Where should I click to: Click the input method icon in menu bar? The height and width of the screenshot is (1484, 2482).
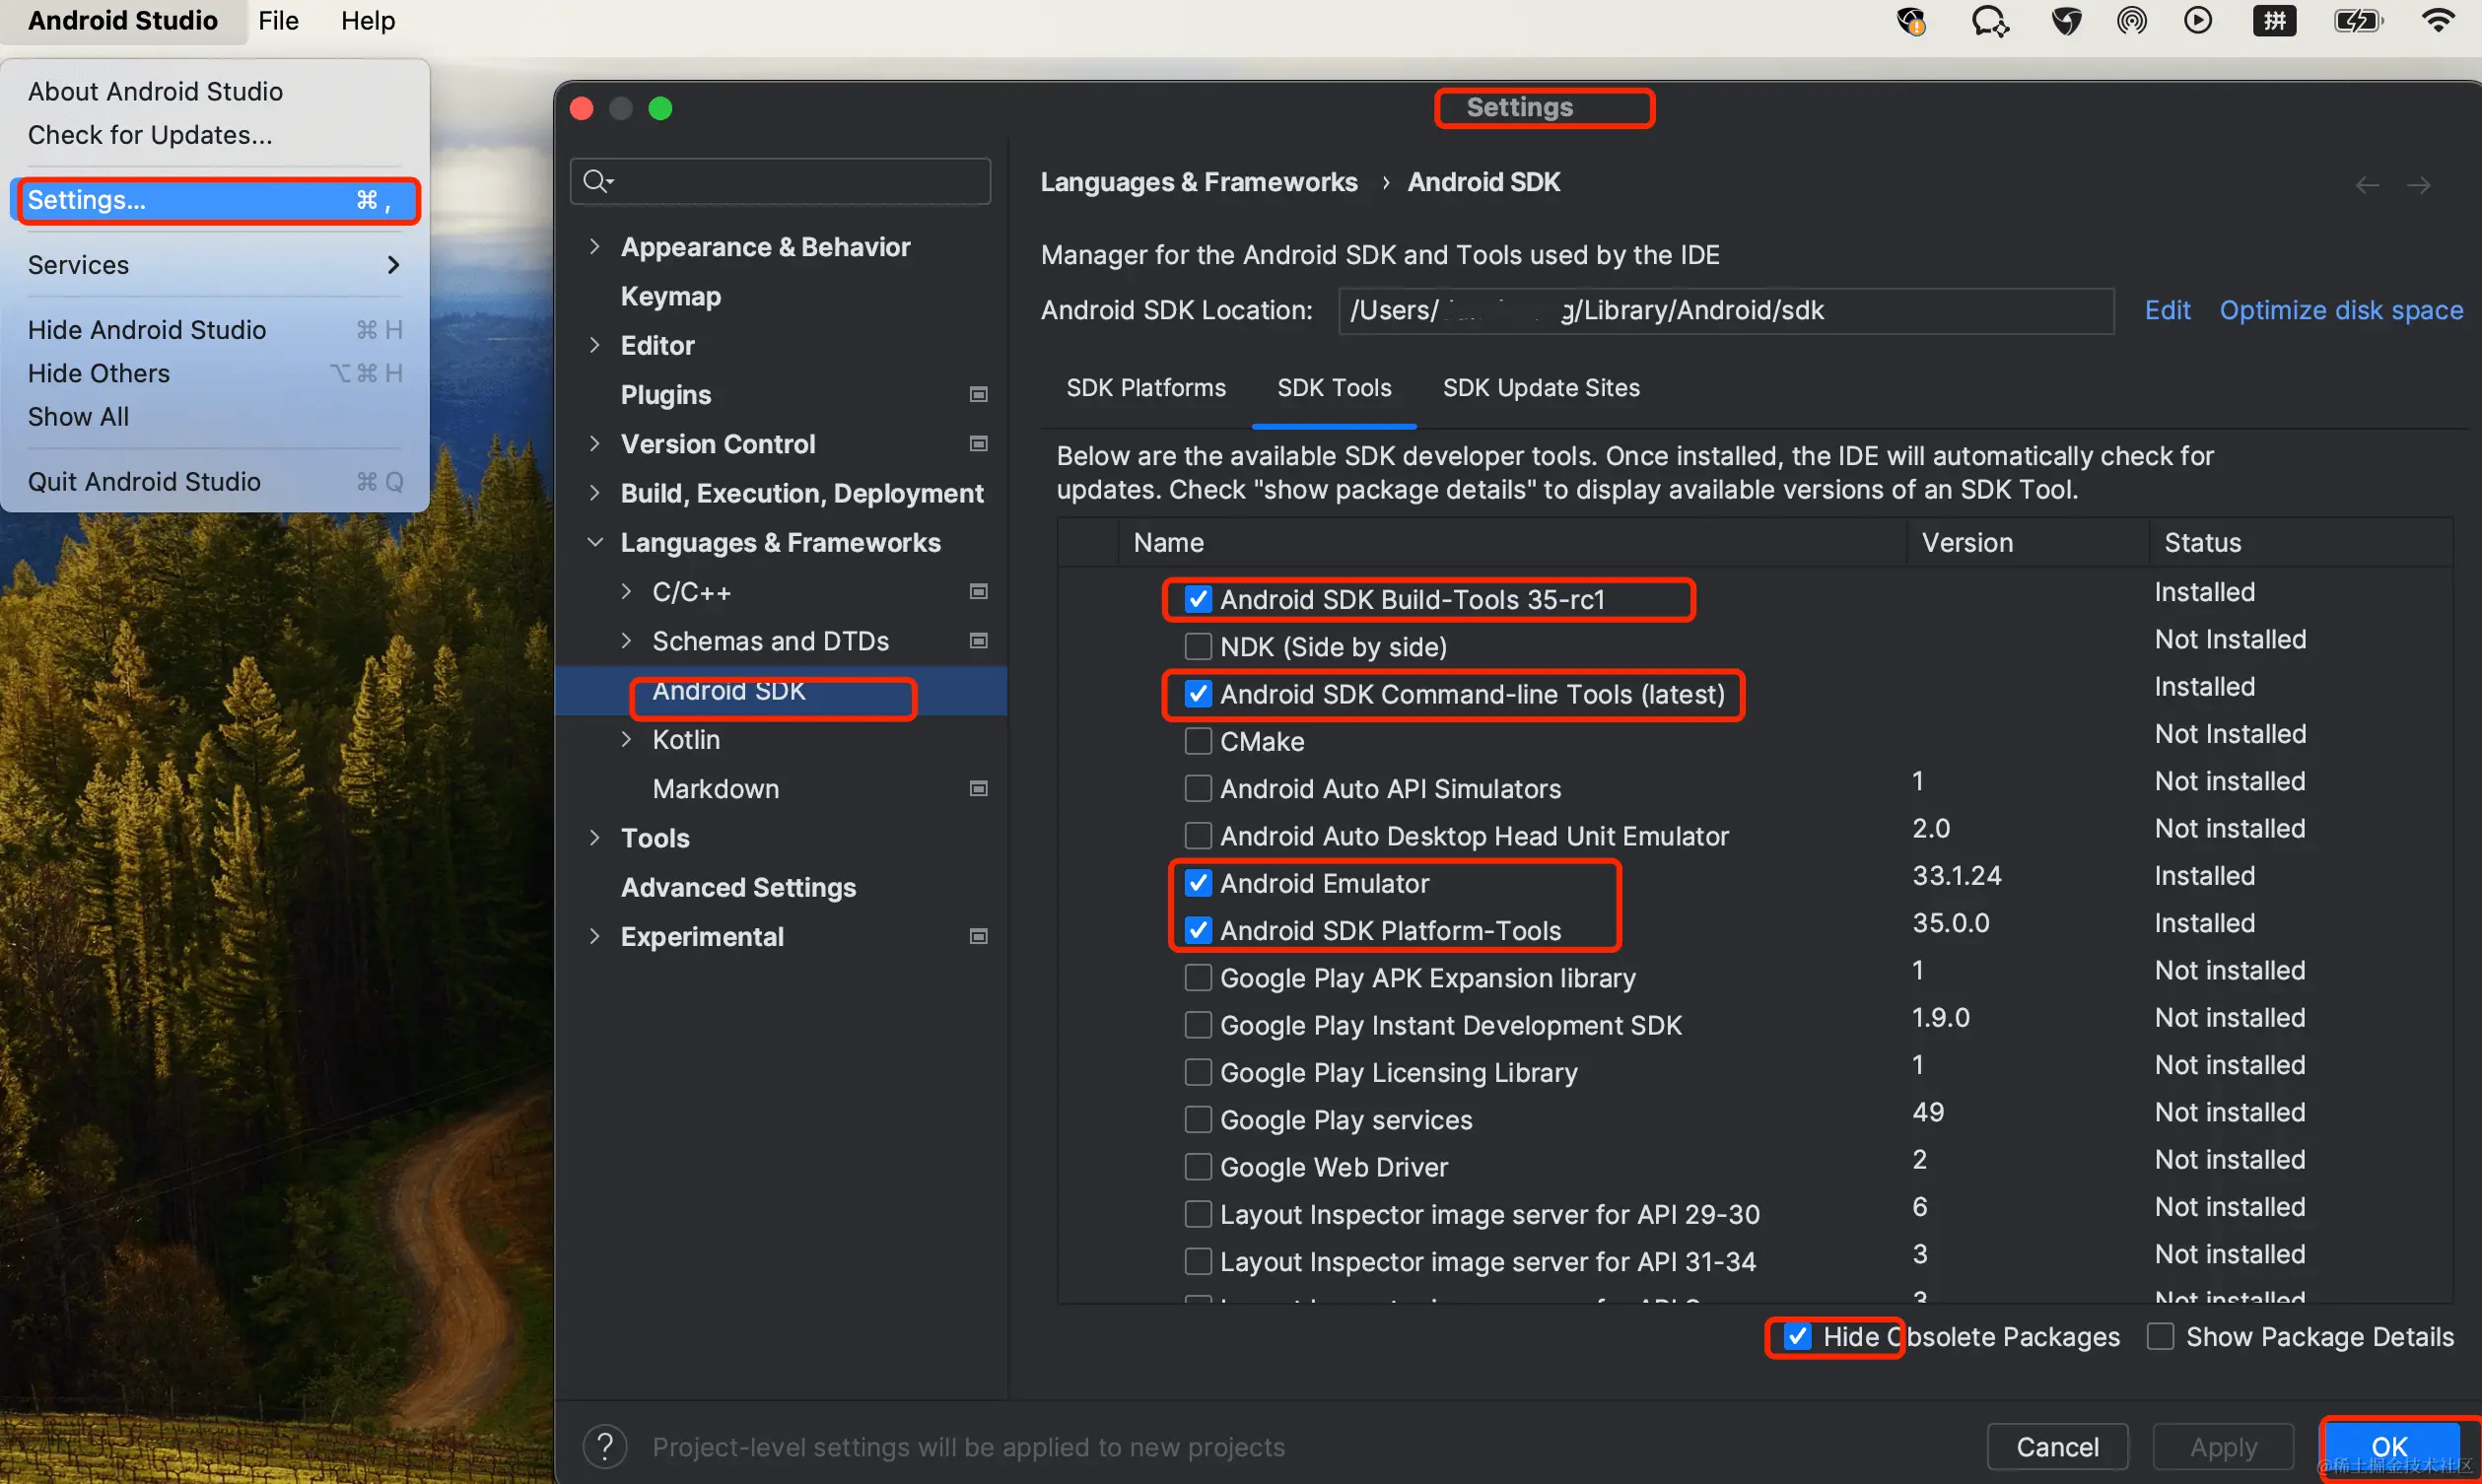(x=2274, y=20)
